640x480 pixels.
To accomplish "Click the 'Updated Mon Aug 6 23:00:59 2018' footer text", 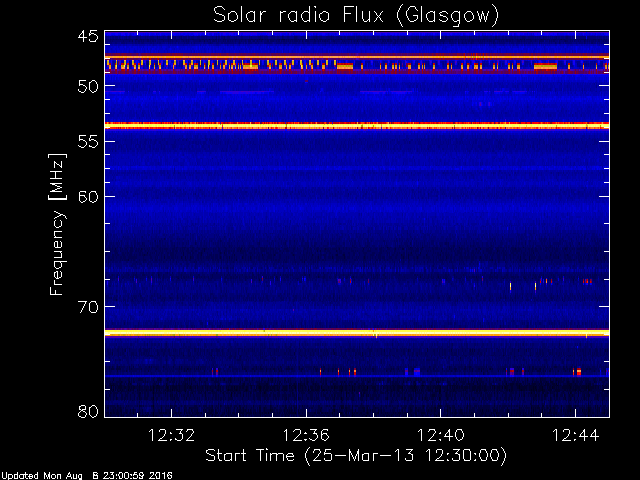I will coord(87,476).
